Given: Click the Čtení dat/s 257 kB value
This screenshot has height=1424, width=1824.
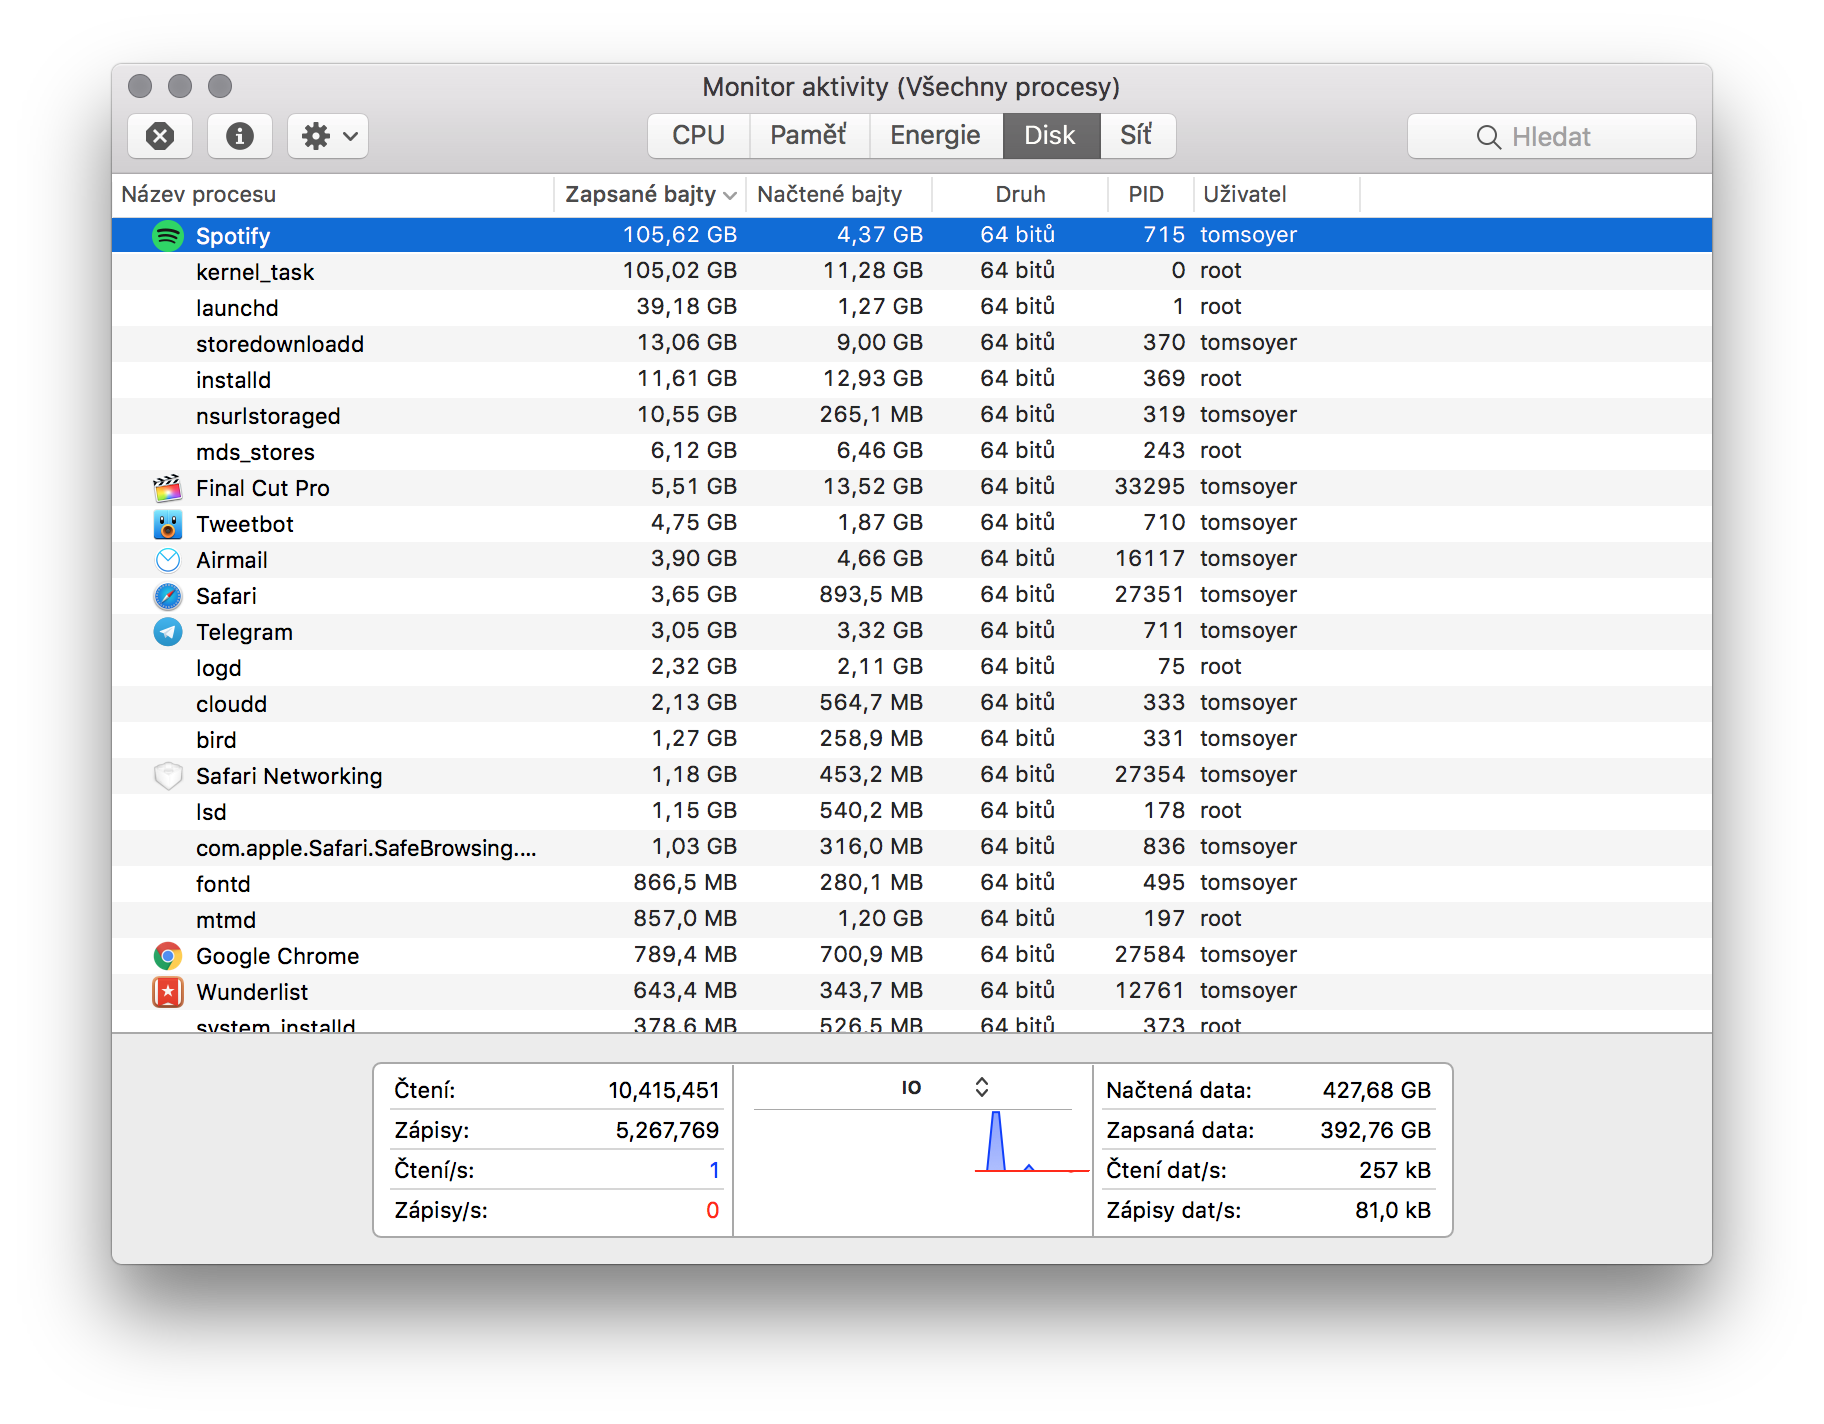Looking at the screenshot, I should (x=1395, y=1170).
